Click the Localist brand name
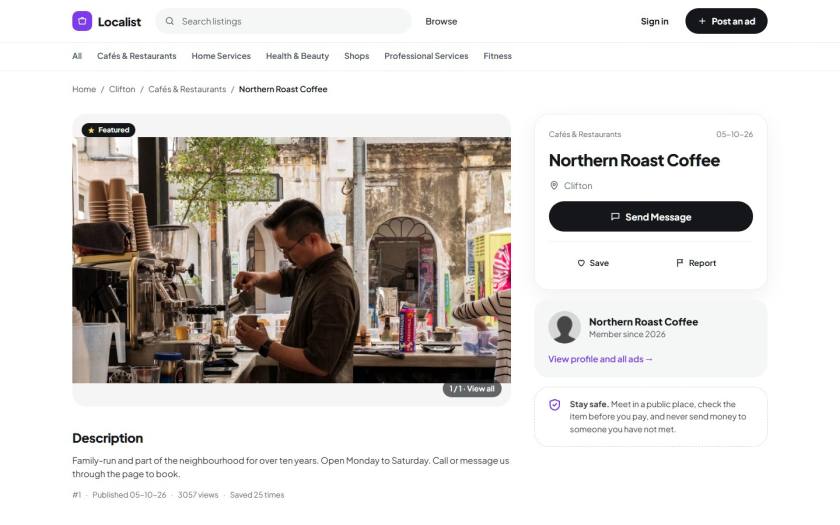 click(x=119, y=22)
